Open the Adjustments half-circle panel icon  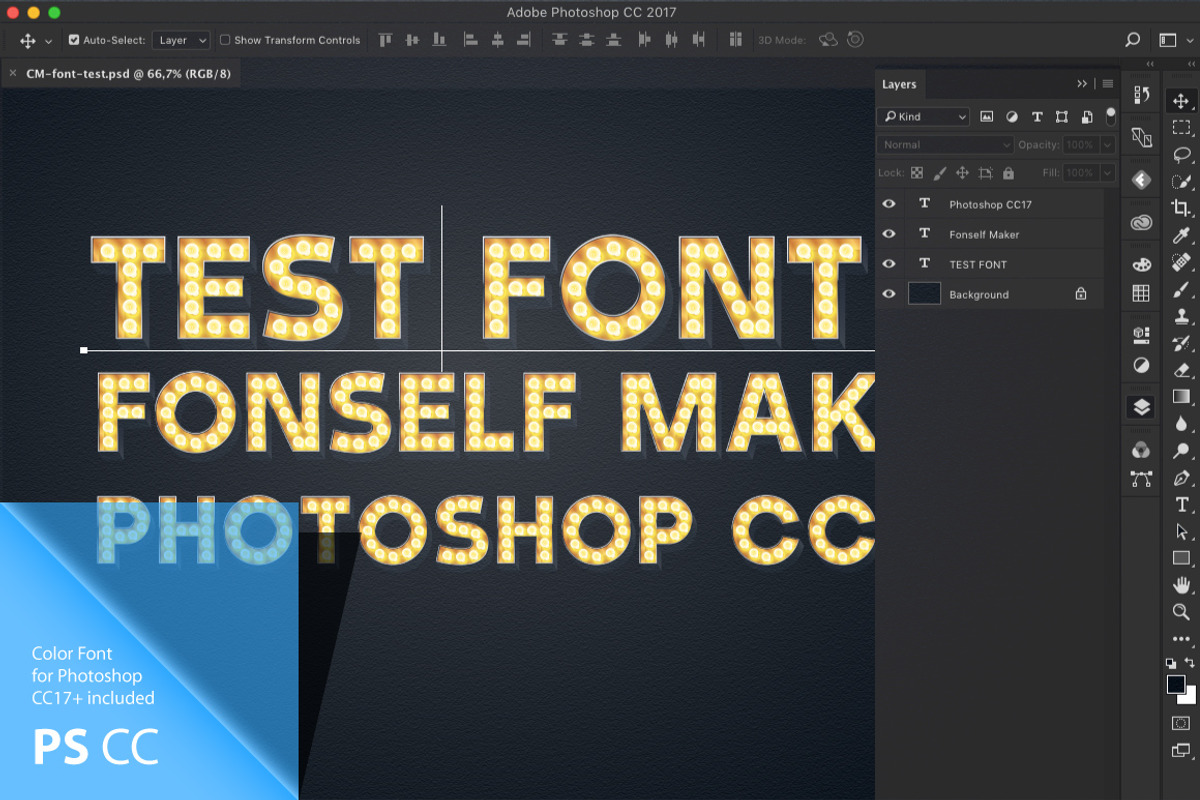coord(1141,365)
